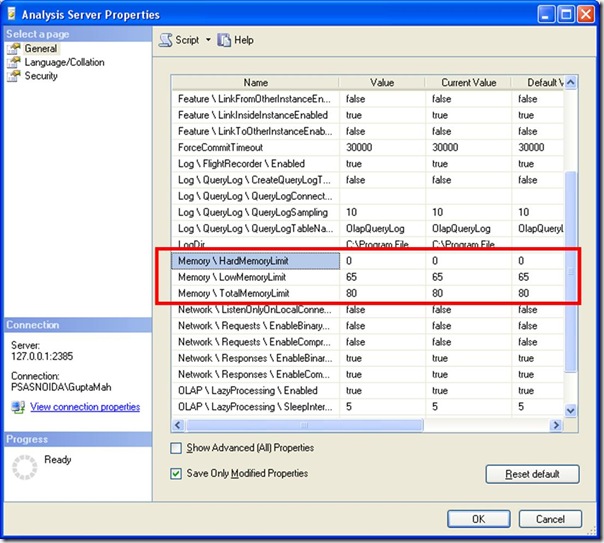The image size is (604, 543).
Task: Click the Script icon in toolbar
Action: click(x=165, y=40)
